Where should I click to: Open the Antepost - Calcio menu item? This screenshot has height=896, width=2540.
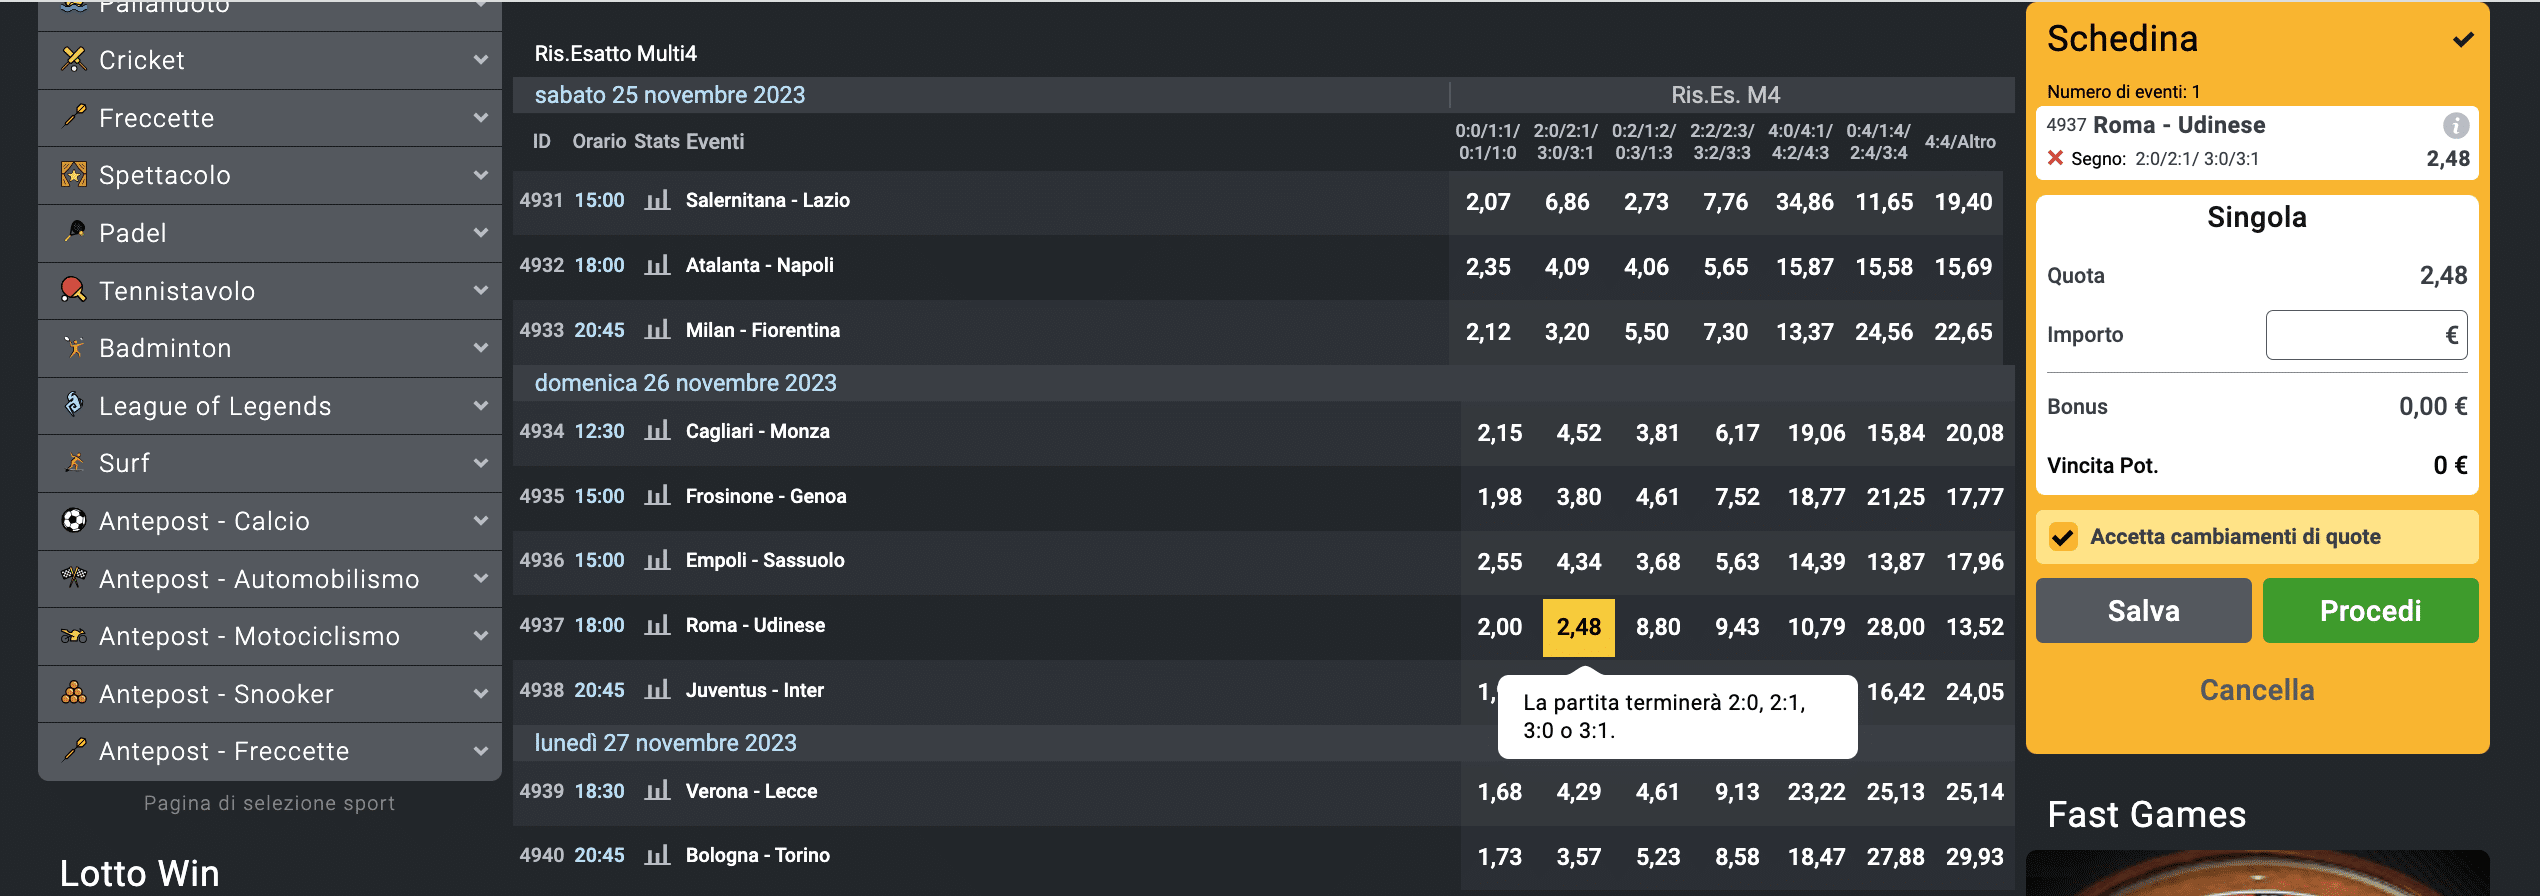[204, 521]
